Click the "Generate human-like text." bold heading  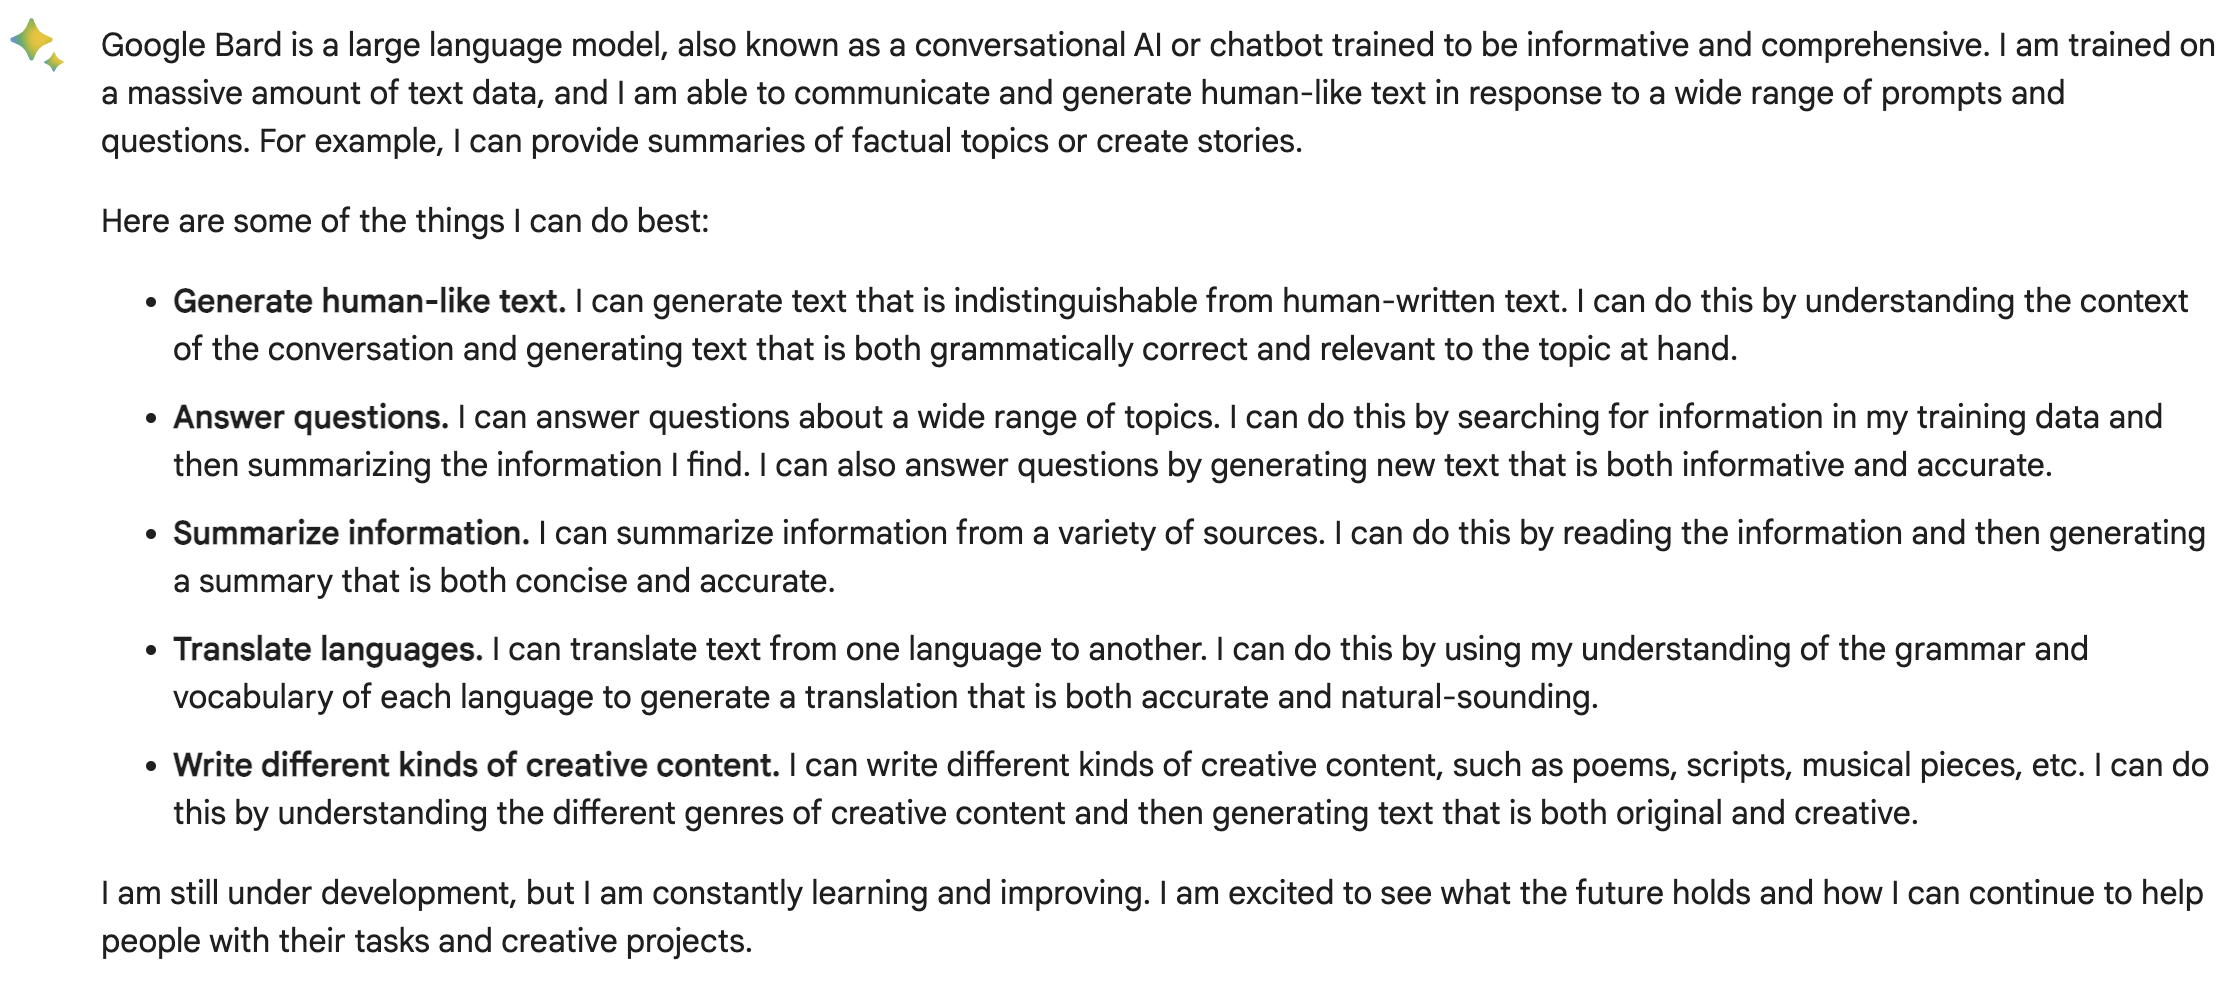click(369, 302)
